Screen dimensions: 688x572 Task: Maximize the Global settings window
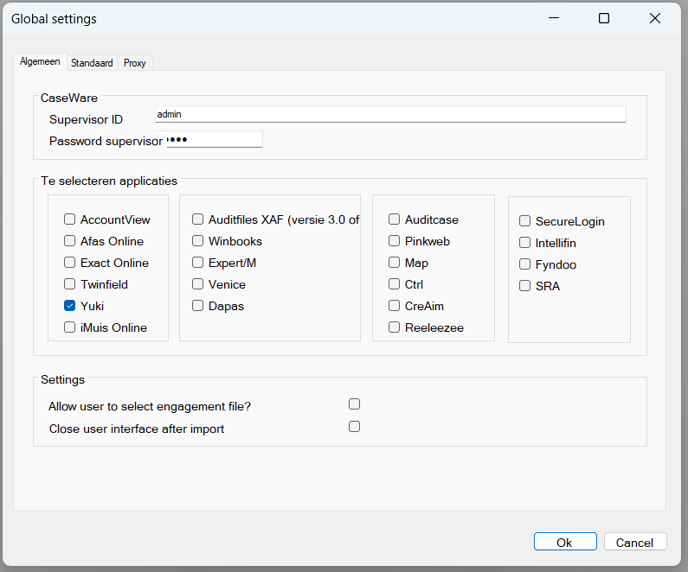604,18
